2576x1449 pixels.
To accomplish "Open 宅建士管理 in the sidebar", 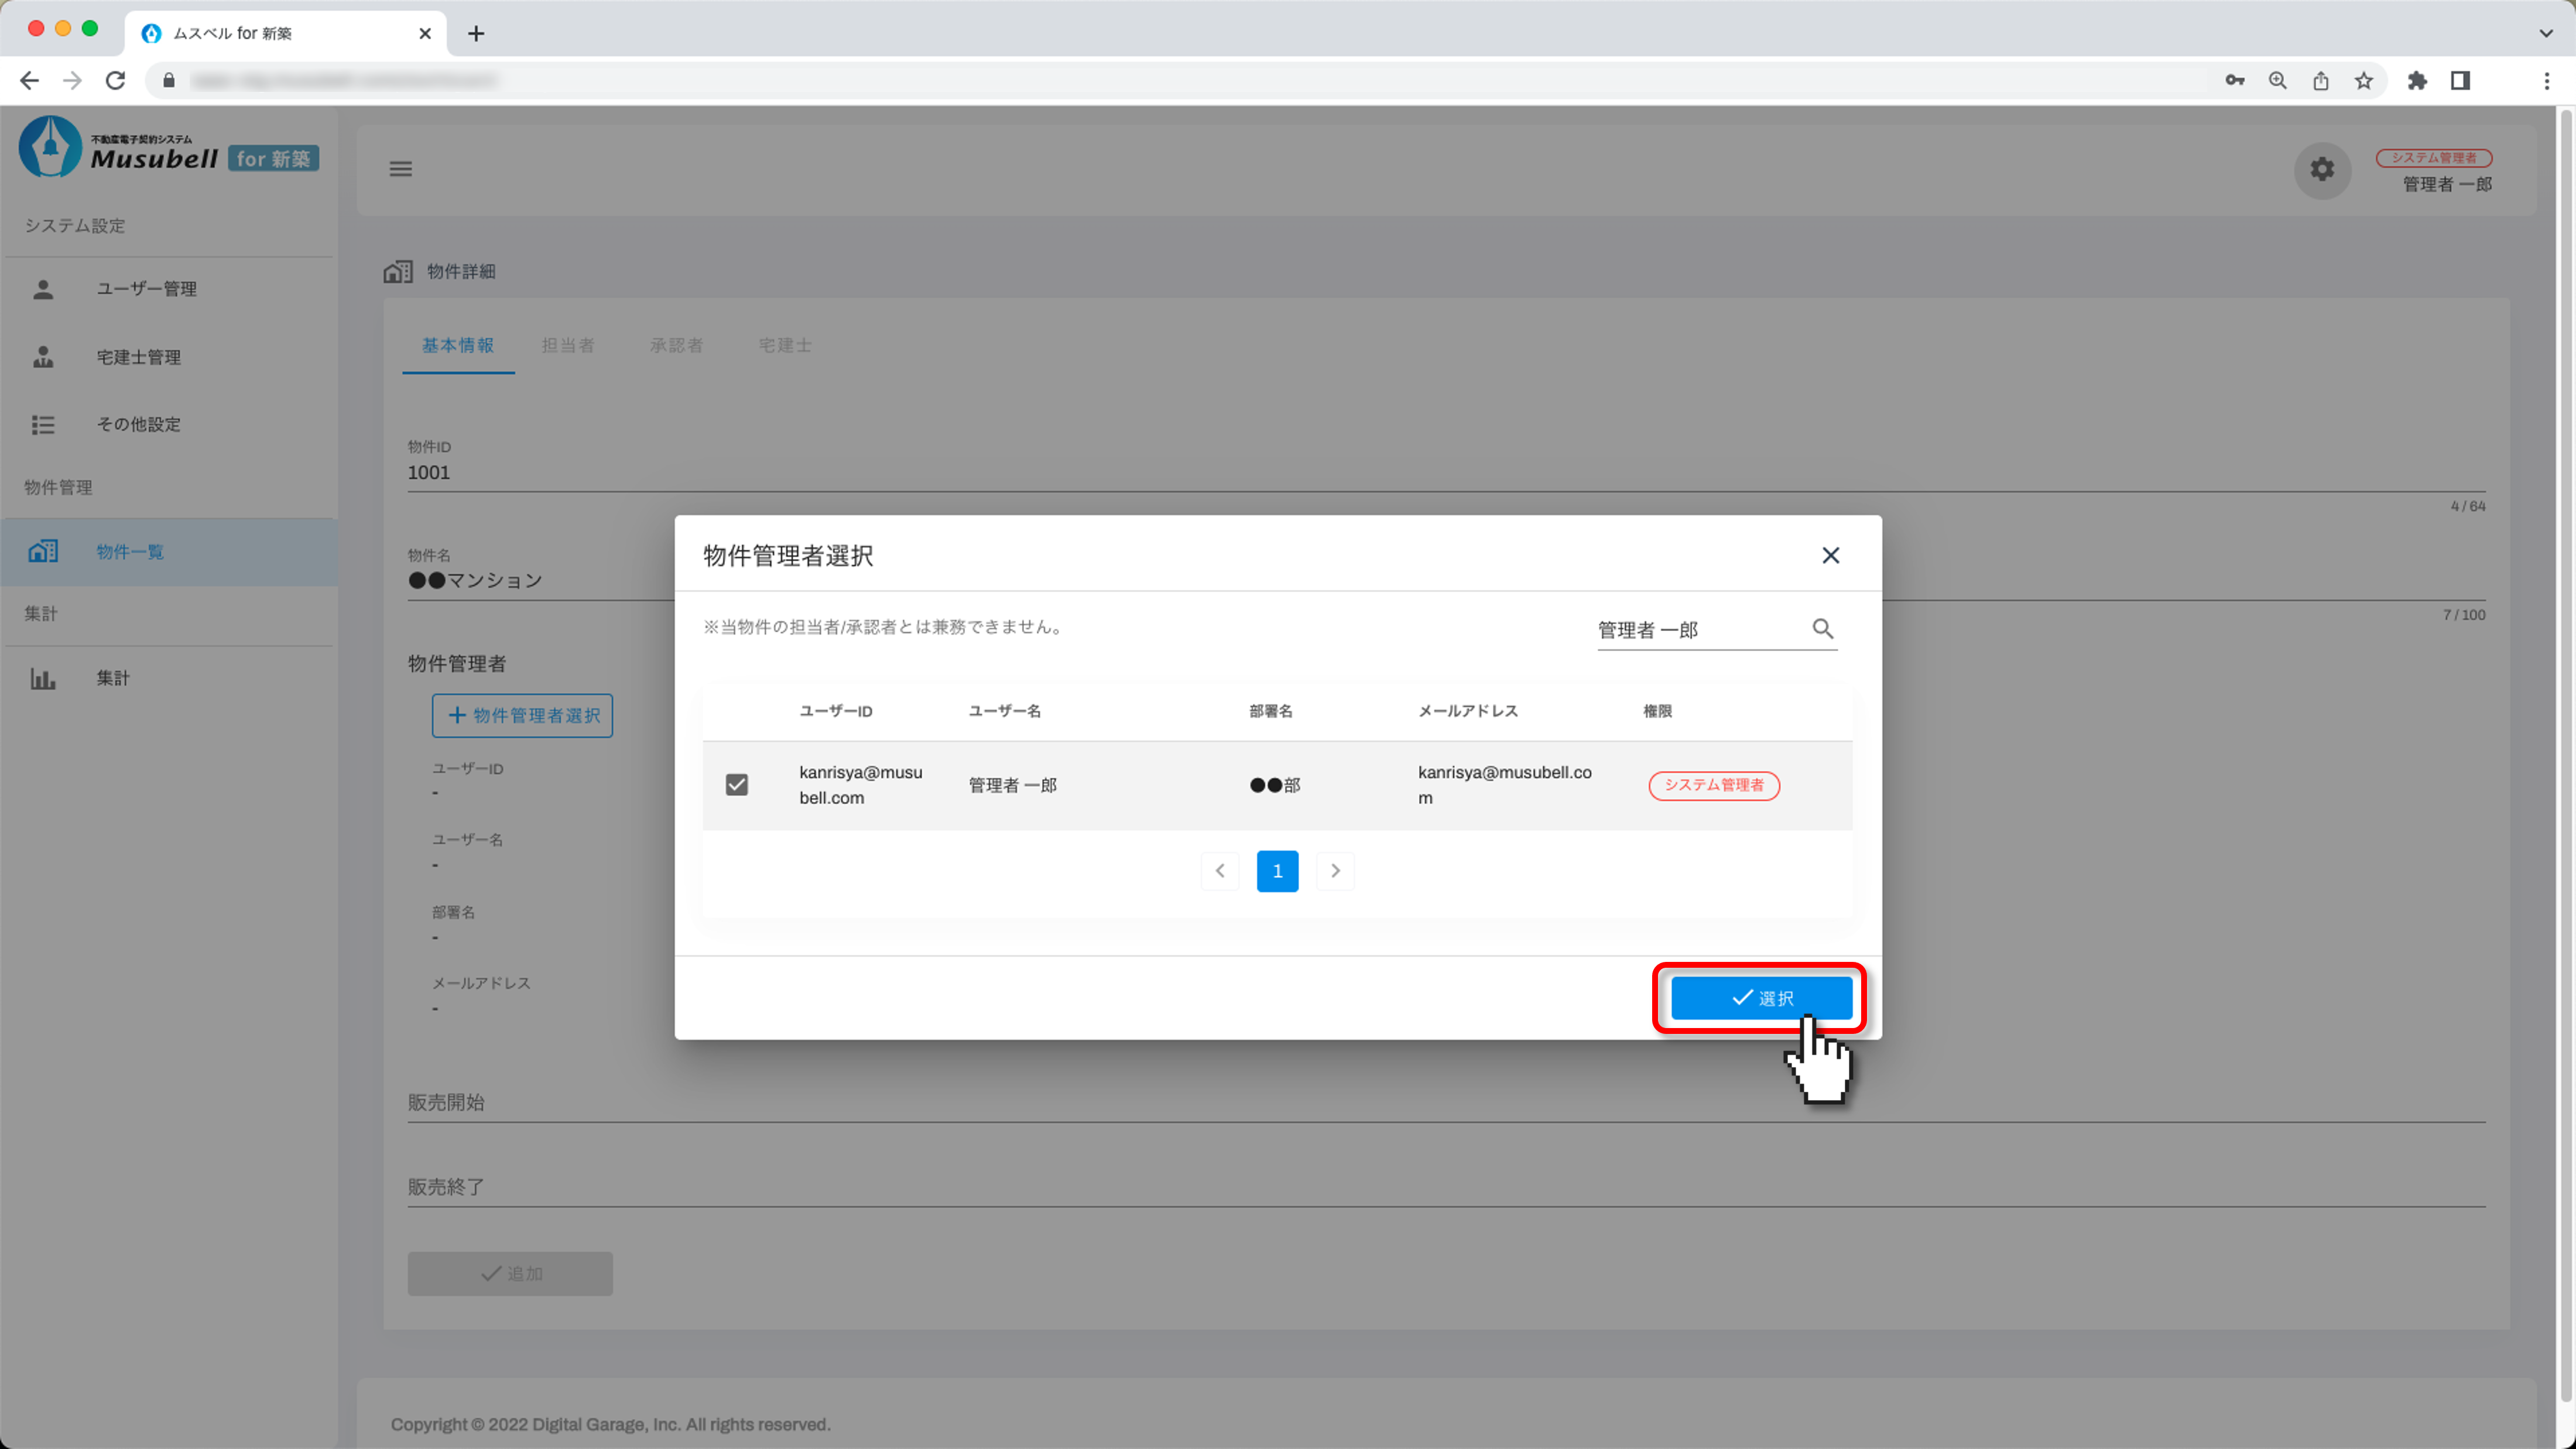I will click(138, 357).
